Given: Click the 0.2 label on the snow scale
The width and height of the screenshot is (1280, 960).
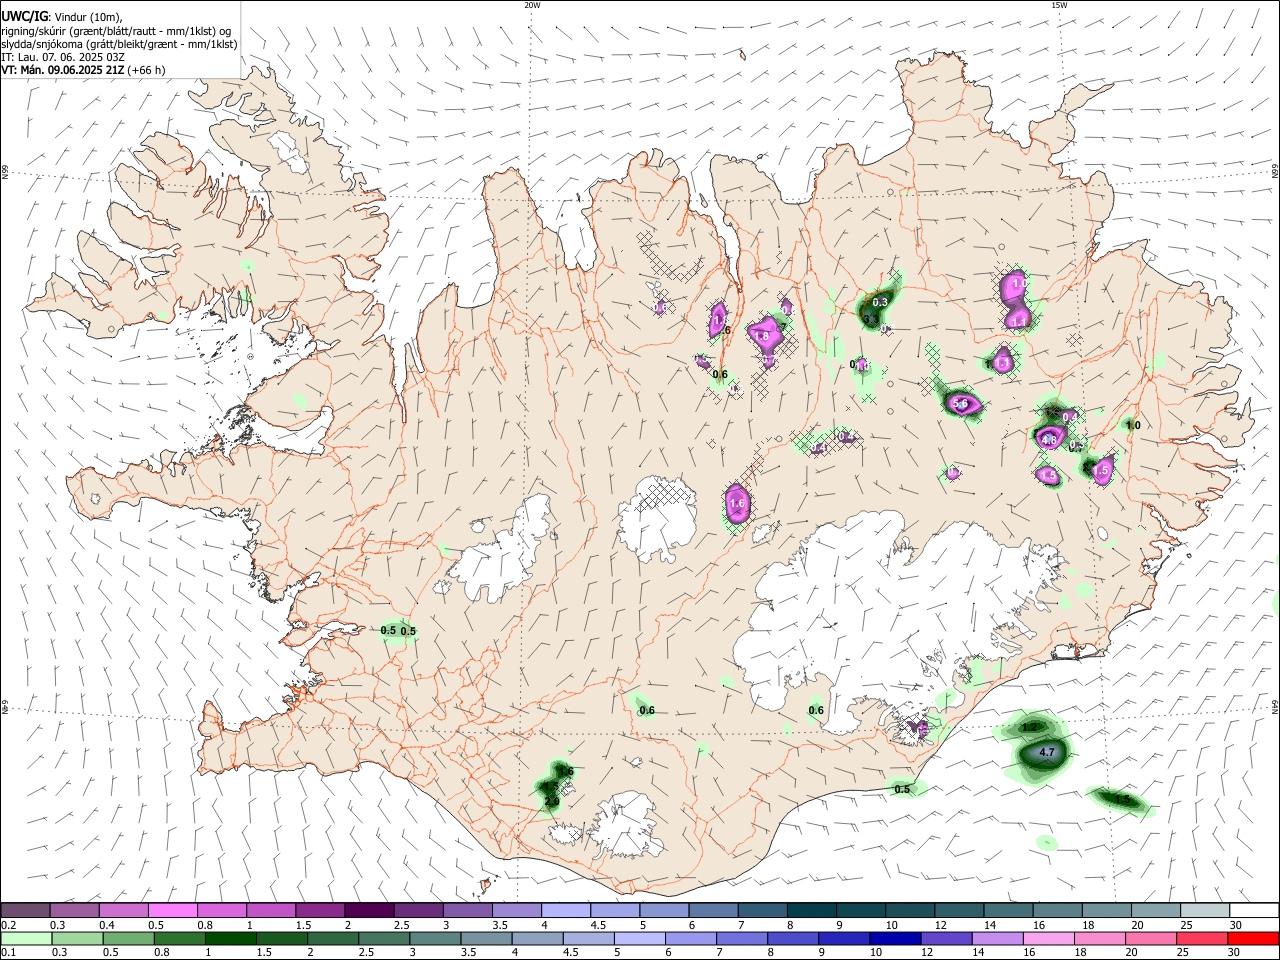Looking at the screenshot, I should point(8,925).
